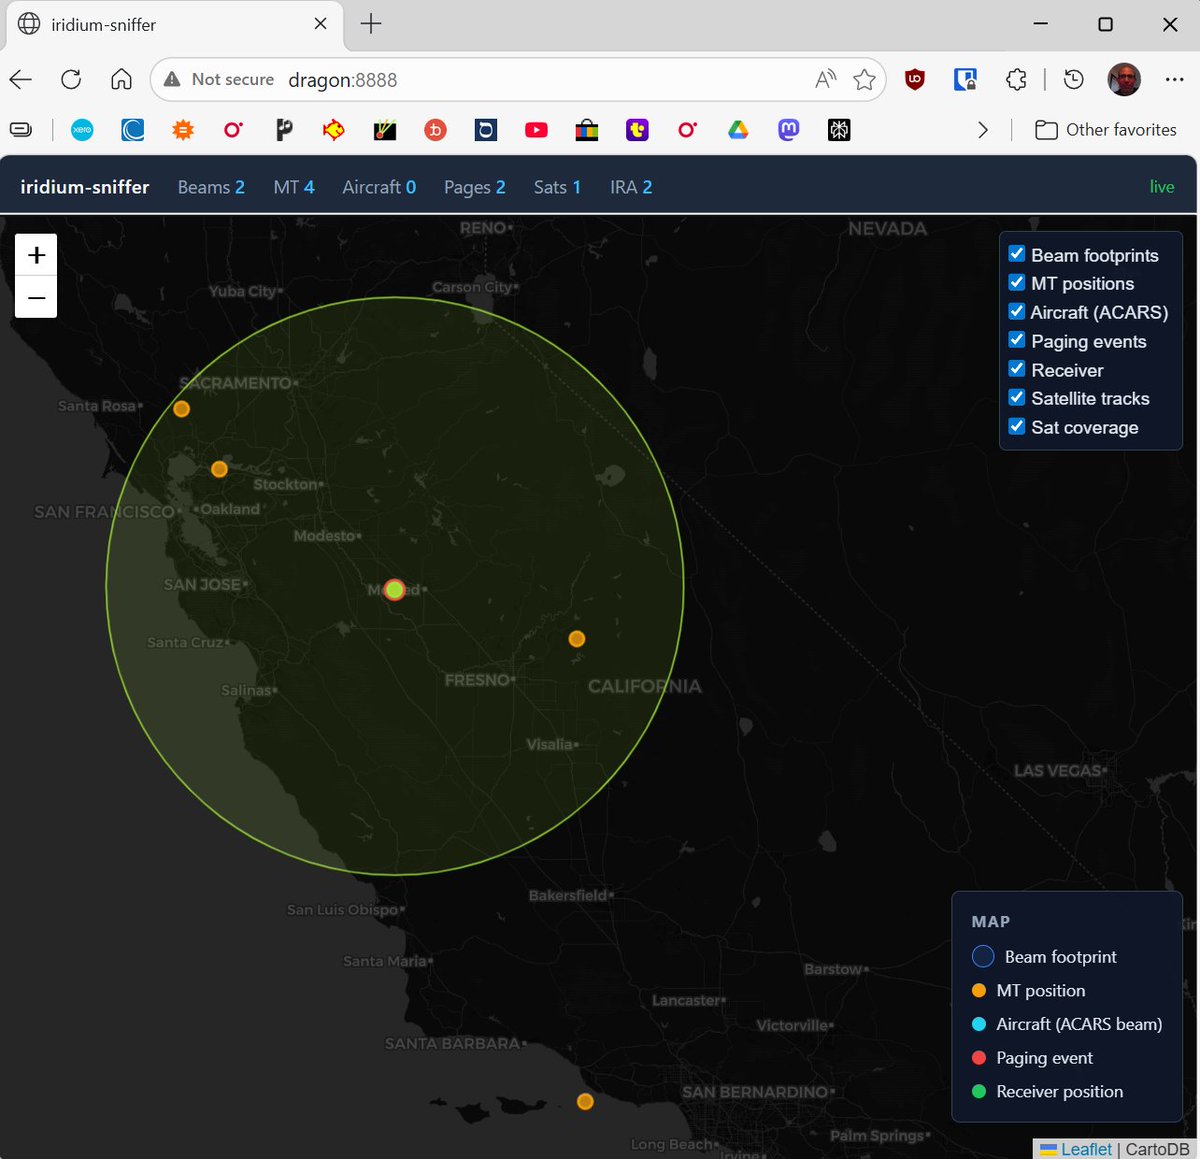Open read aloud from address bar
This screenshot has height=1159, width=1200.
point(825,80)
